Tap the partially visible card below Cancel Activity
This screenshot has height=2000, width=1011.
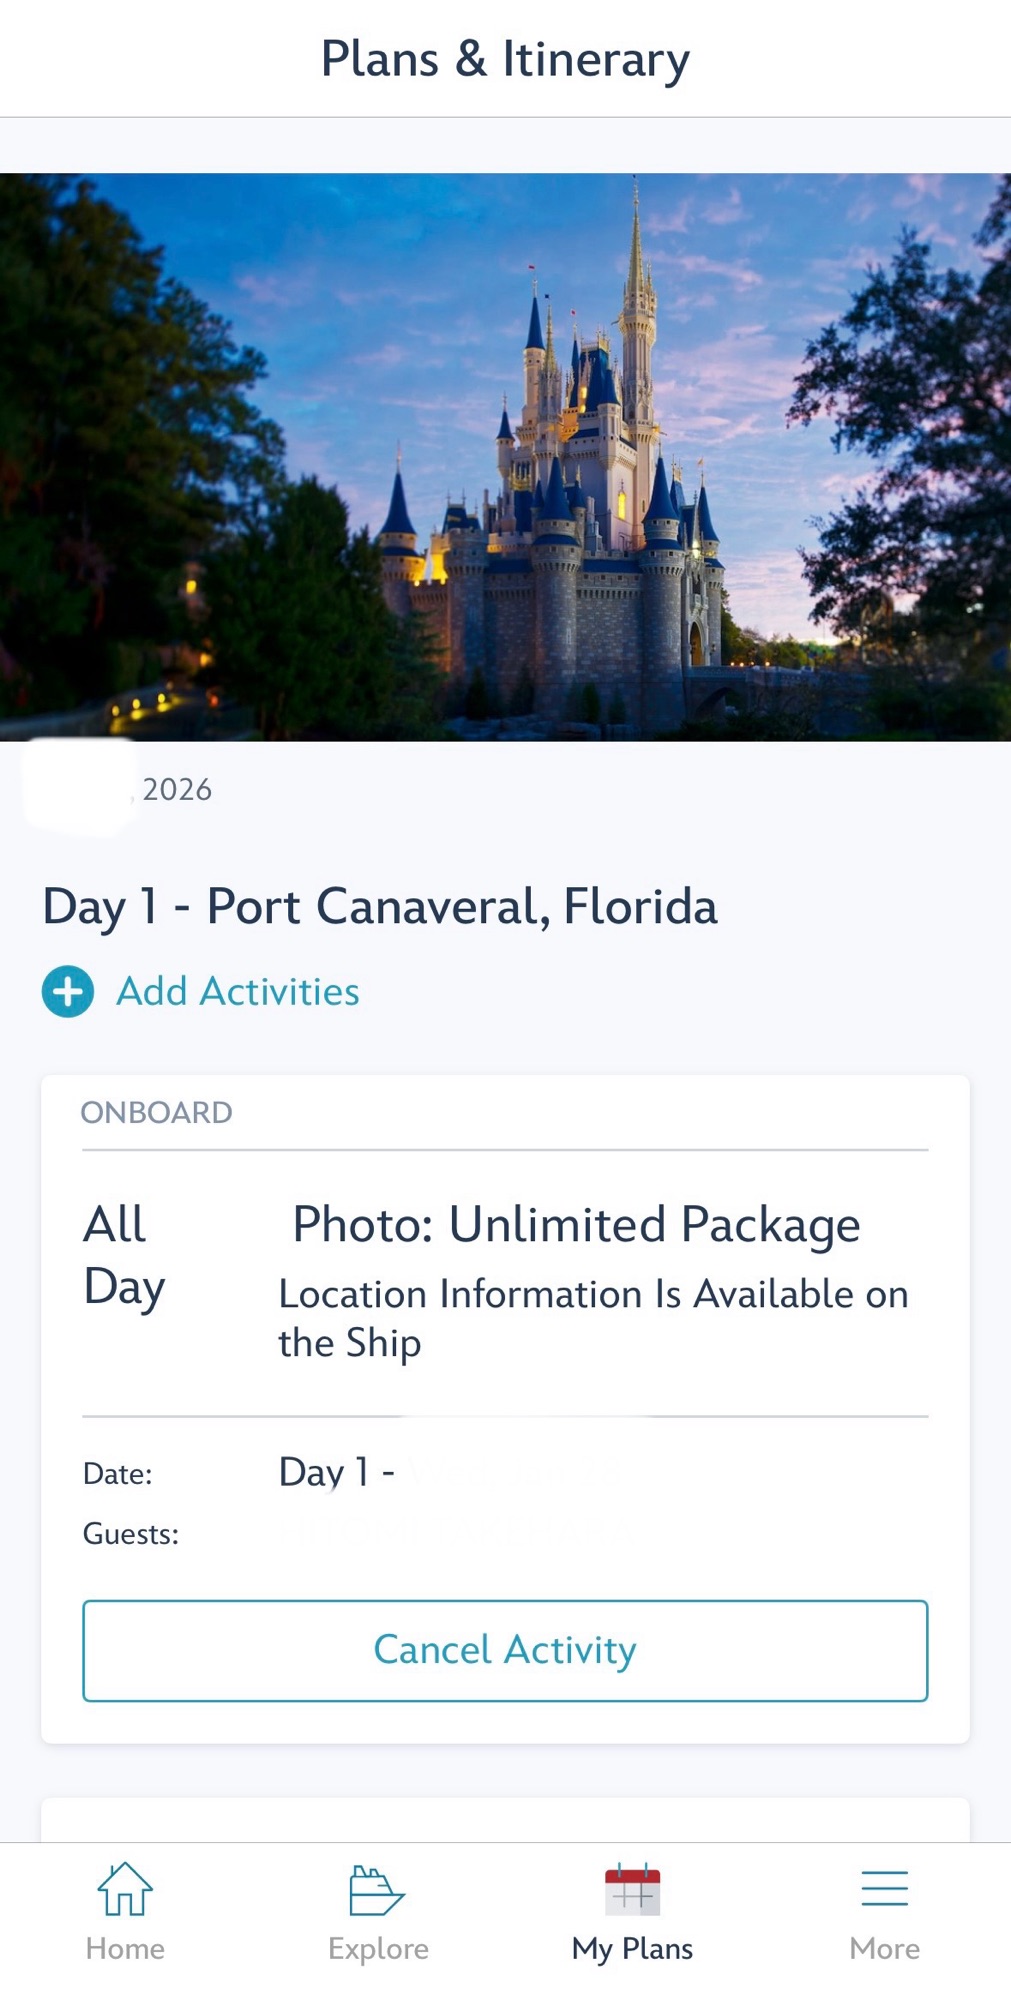click(x=505, y=1821)
